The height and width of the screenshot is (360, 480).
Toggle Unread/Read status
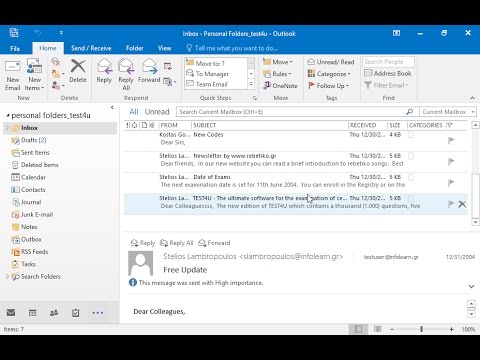331,62
